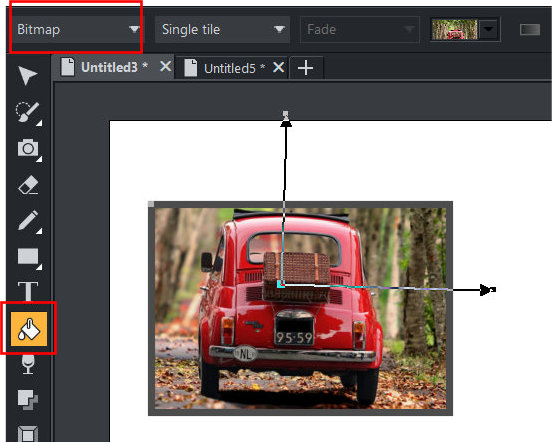Select the Transparency wine glass tool
552x442 pixels.
pos(28,364)
